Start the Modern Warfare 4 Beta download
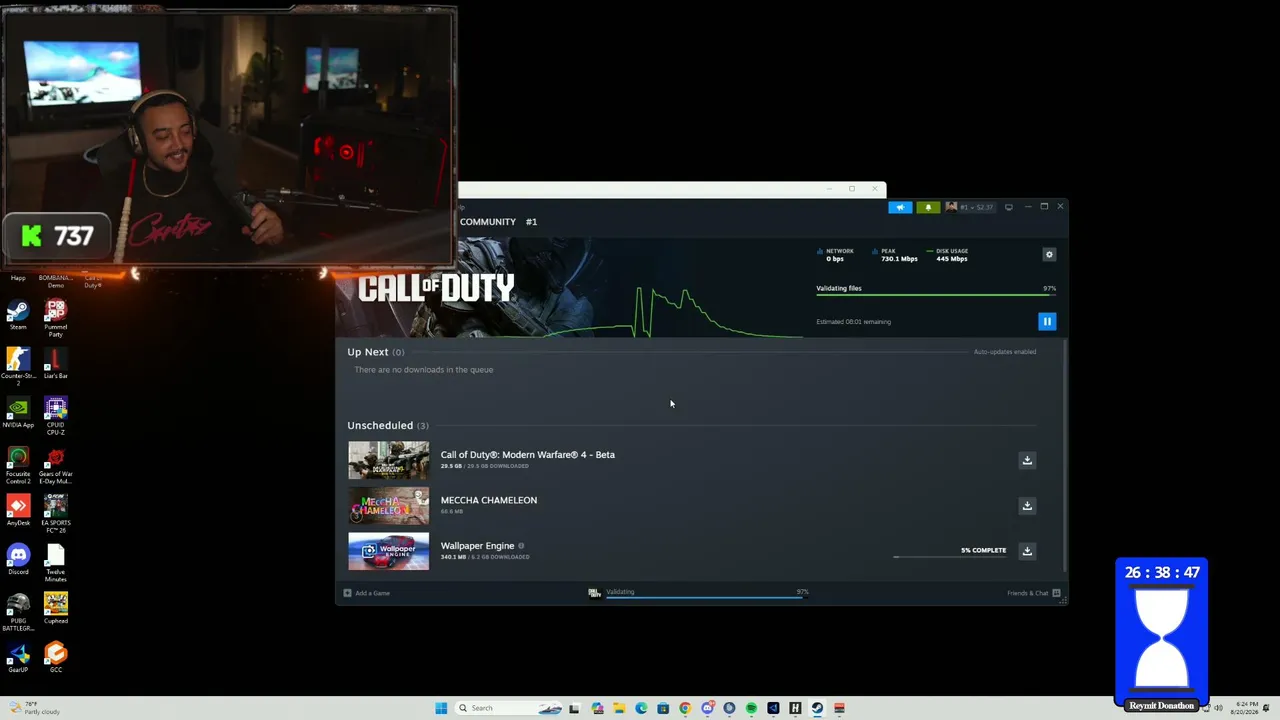 point(1027,460)
